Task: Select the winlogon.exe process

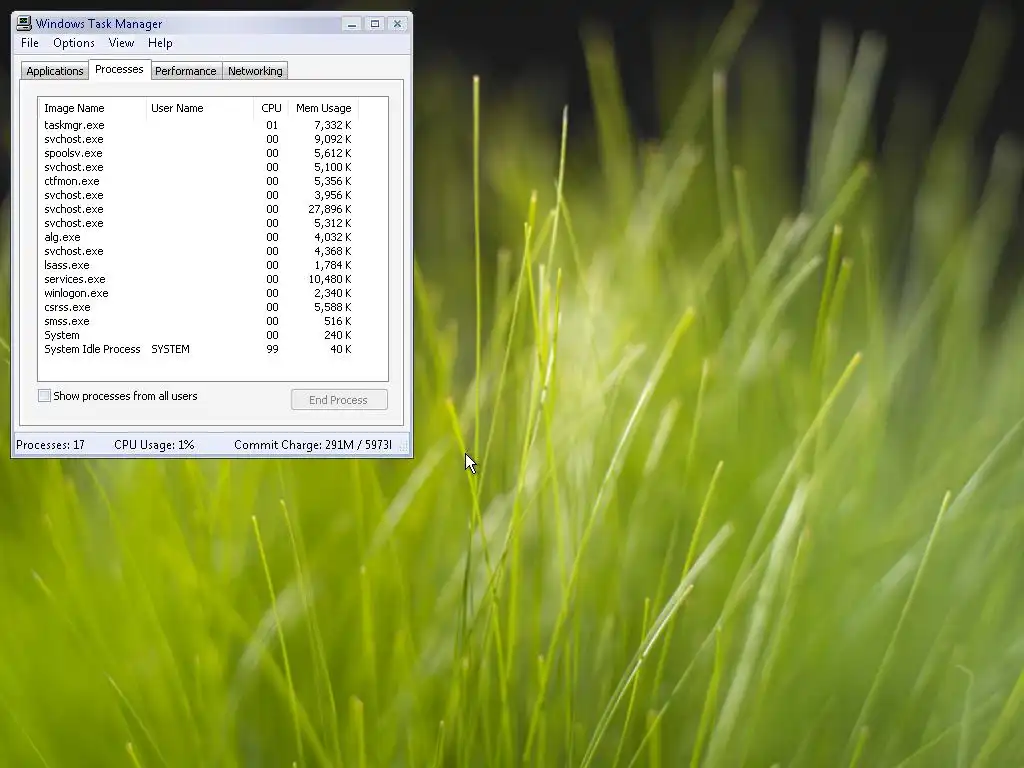Action: tap(198, 293)
